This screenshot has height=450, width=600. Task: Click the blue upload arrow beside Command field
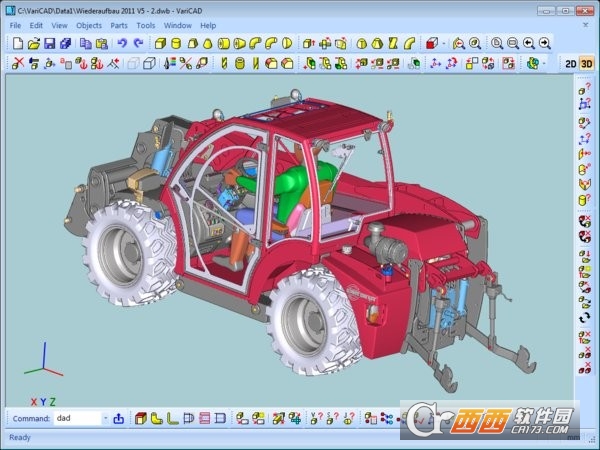[119, 419]
